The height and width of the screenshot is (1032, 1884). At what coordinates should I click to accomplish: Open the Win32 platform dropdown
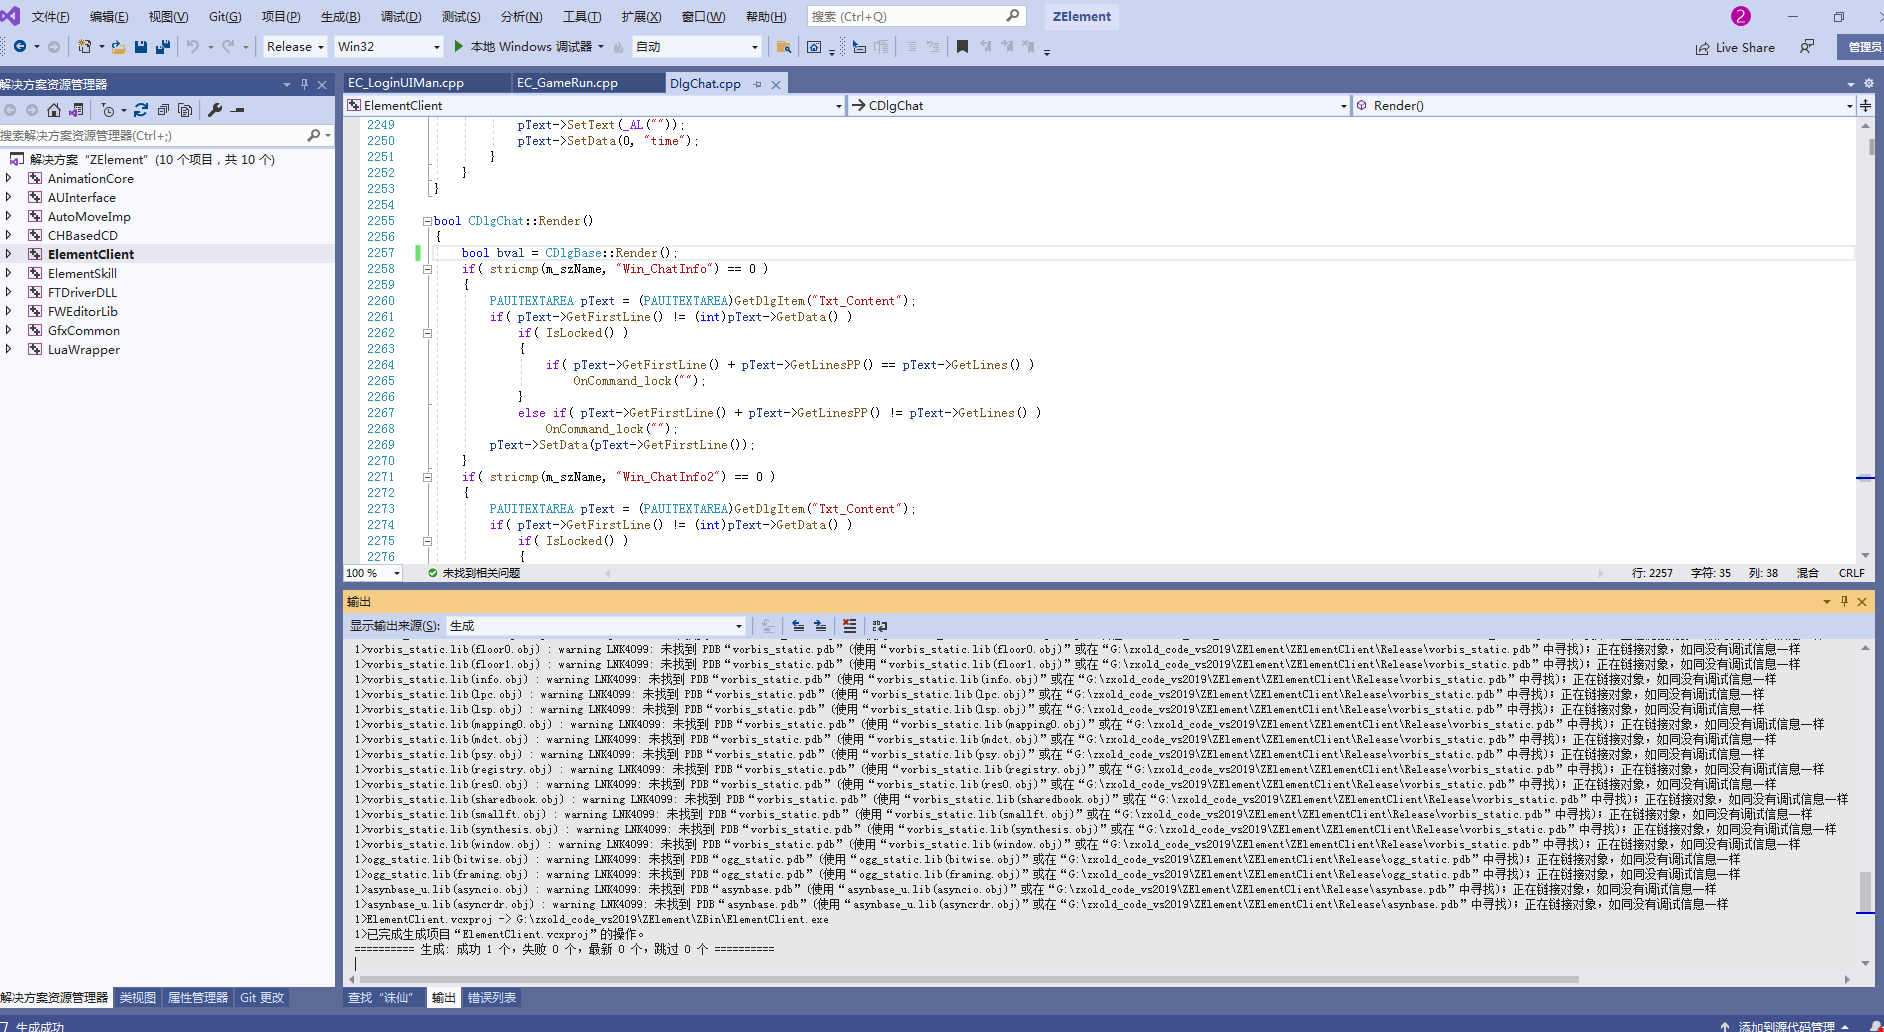click(x=389, y=46)
